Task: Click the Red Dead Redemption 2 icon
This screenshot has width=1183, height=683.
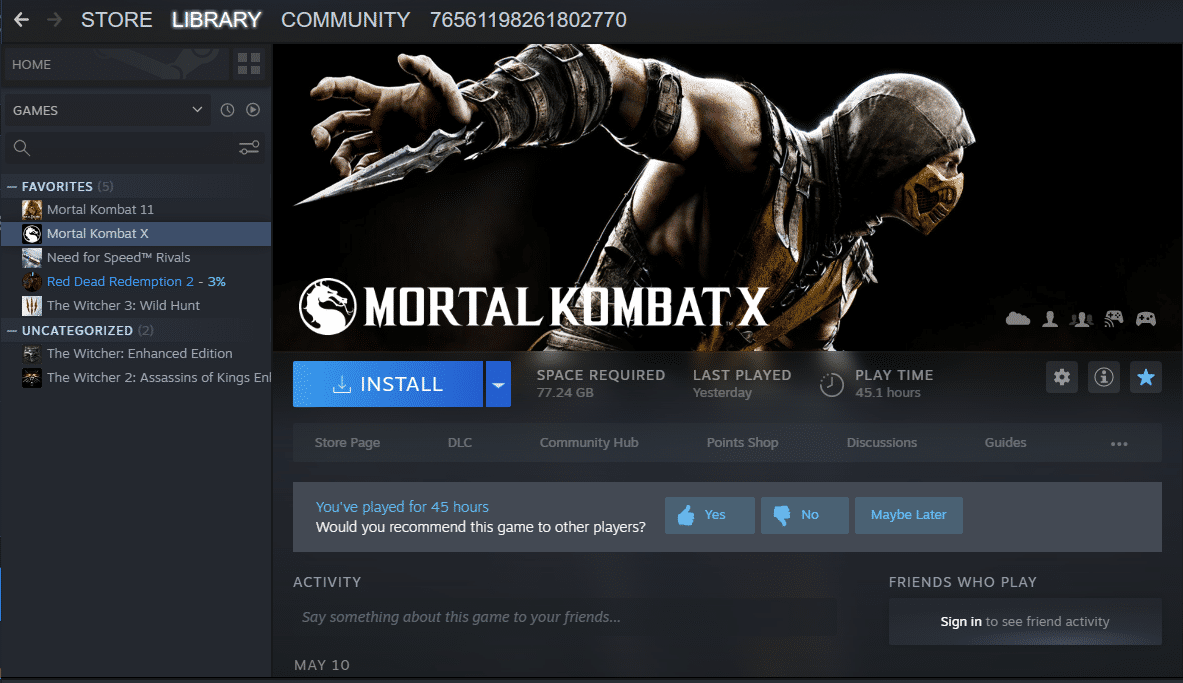Action: 32,282
